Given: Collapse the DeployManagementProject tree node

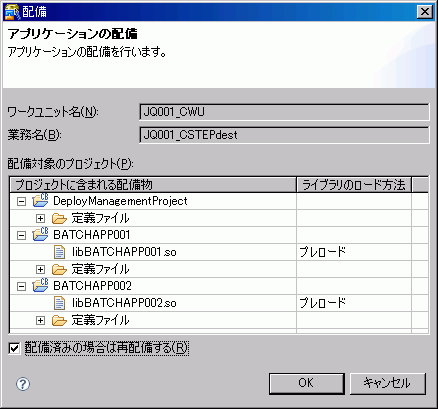Looking at the screenshot, I should 21,201.
